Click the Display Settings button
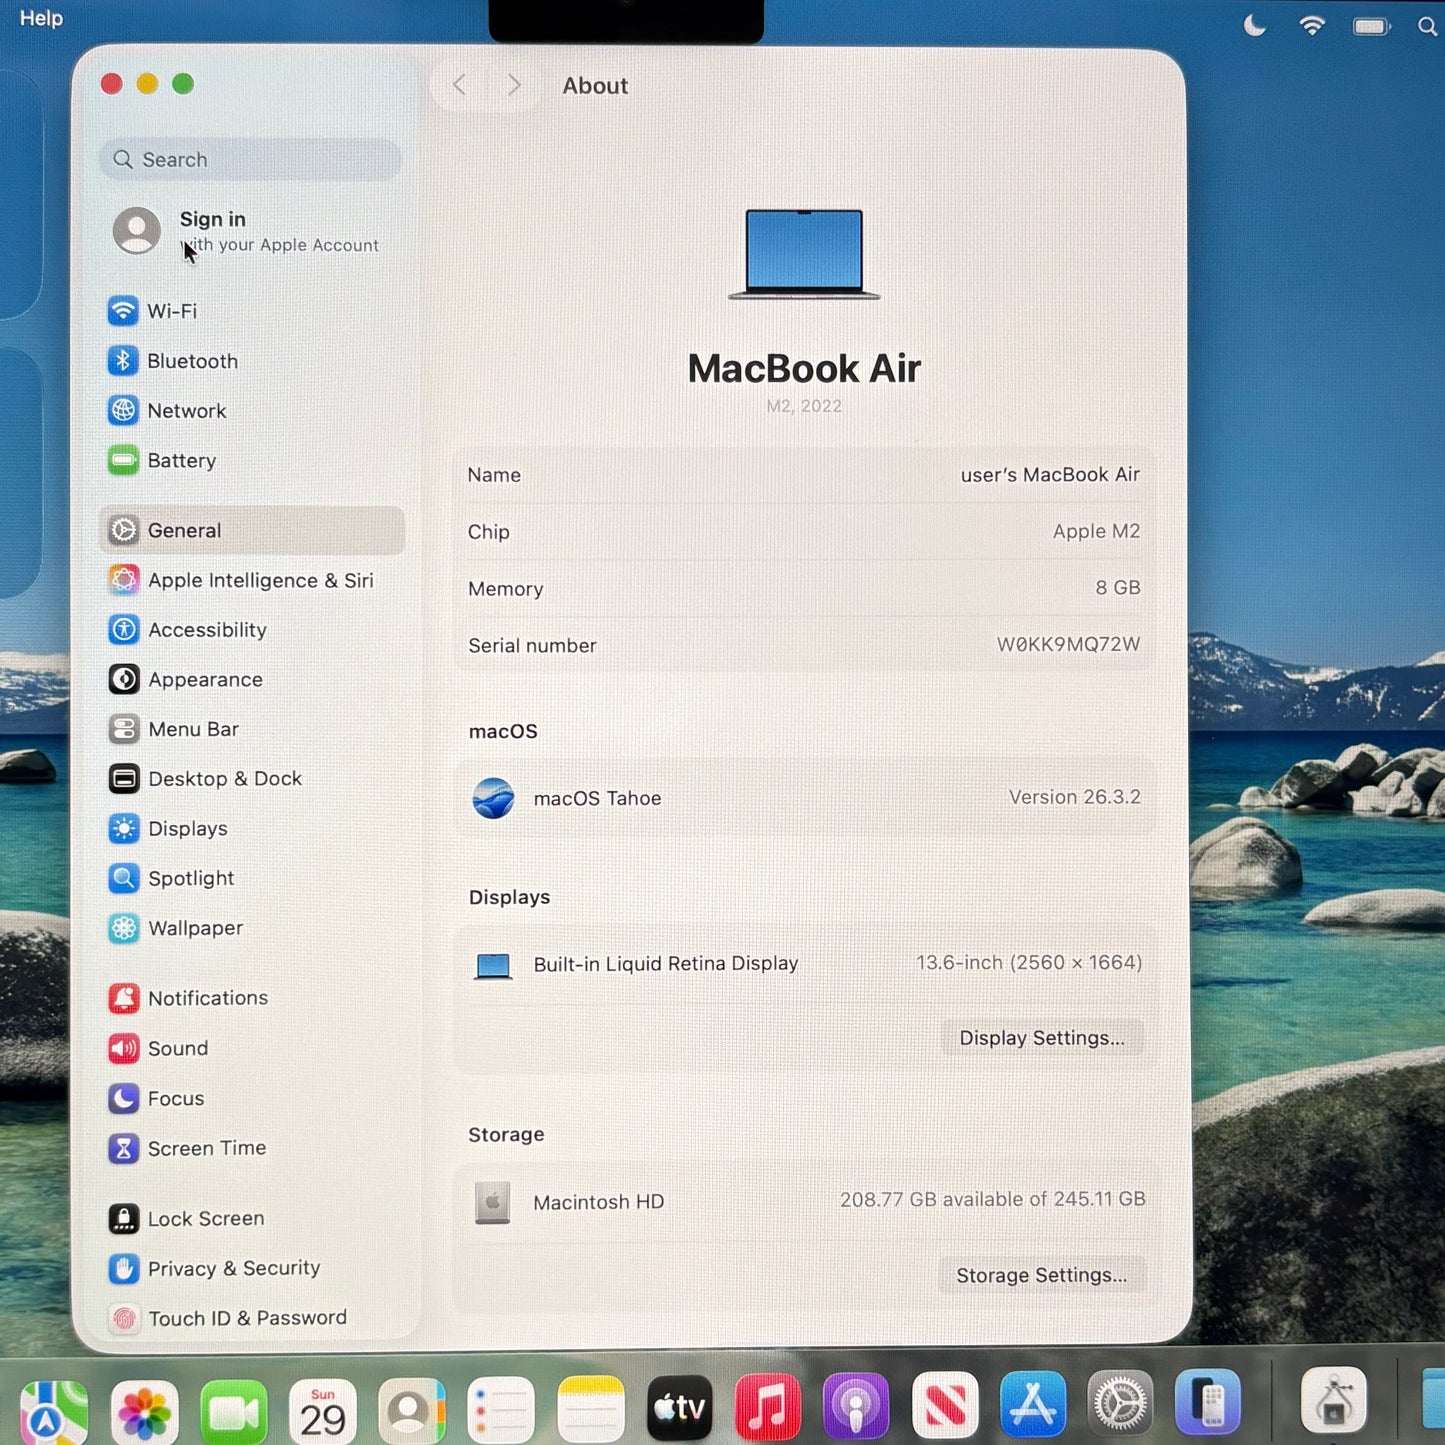 (1042, 1038)
